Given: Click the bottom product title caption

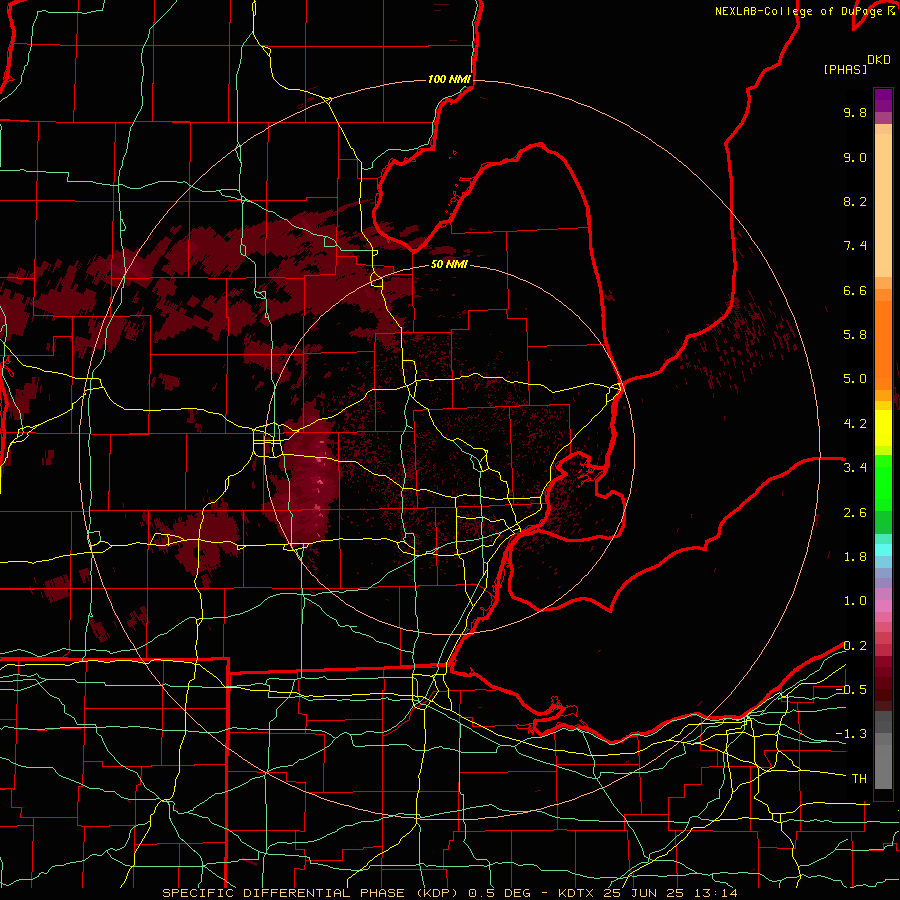Looking at the screenshot, I should click(449, 893).
